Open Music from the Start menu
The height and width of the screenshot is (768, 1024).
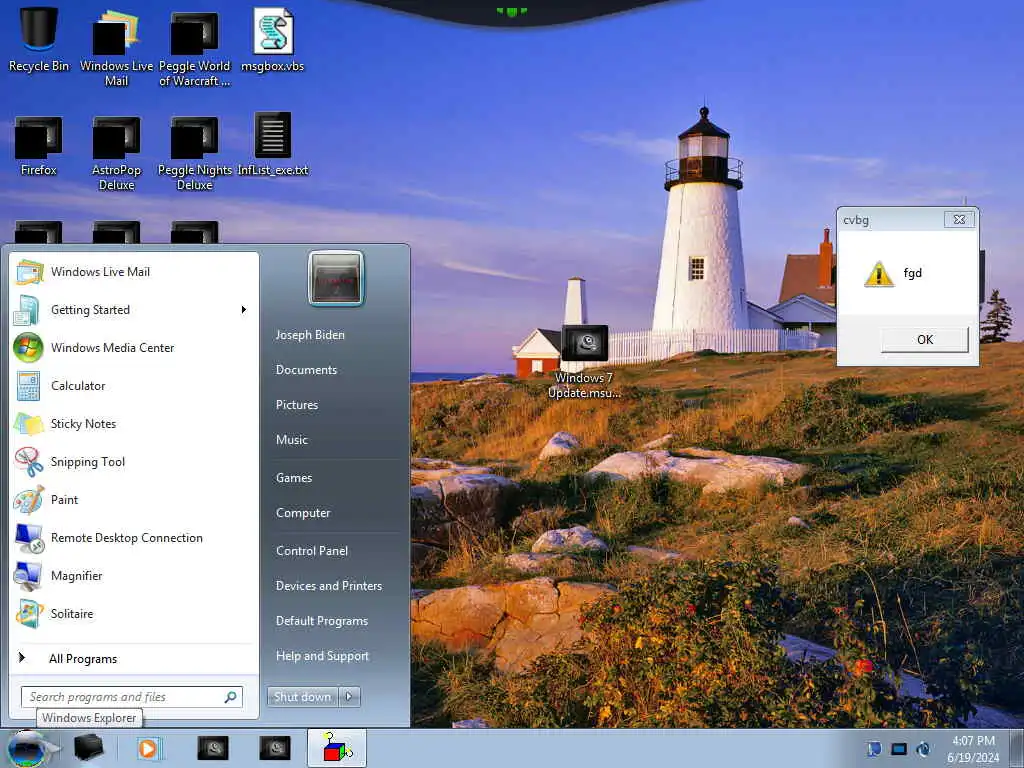292,440
